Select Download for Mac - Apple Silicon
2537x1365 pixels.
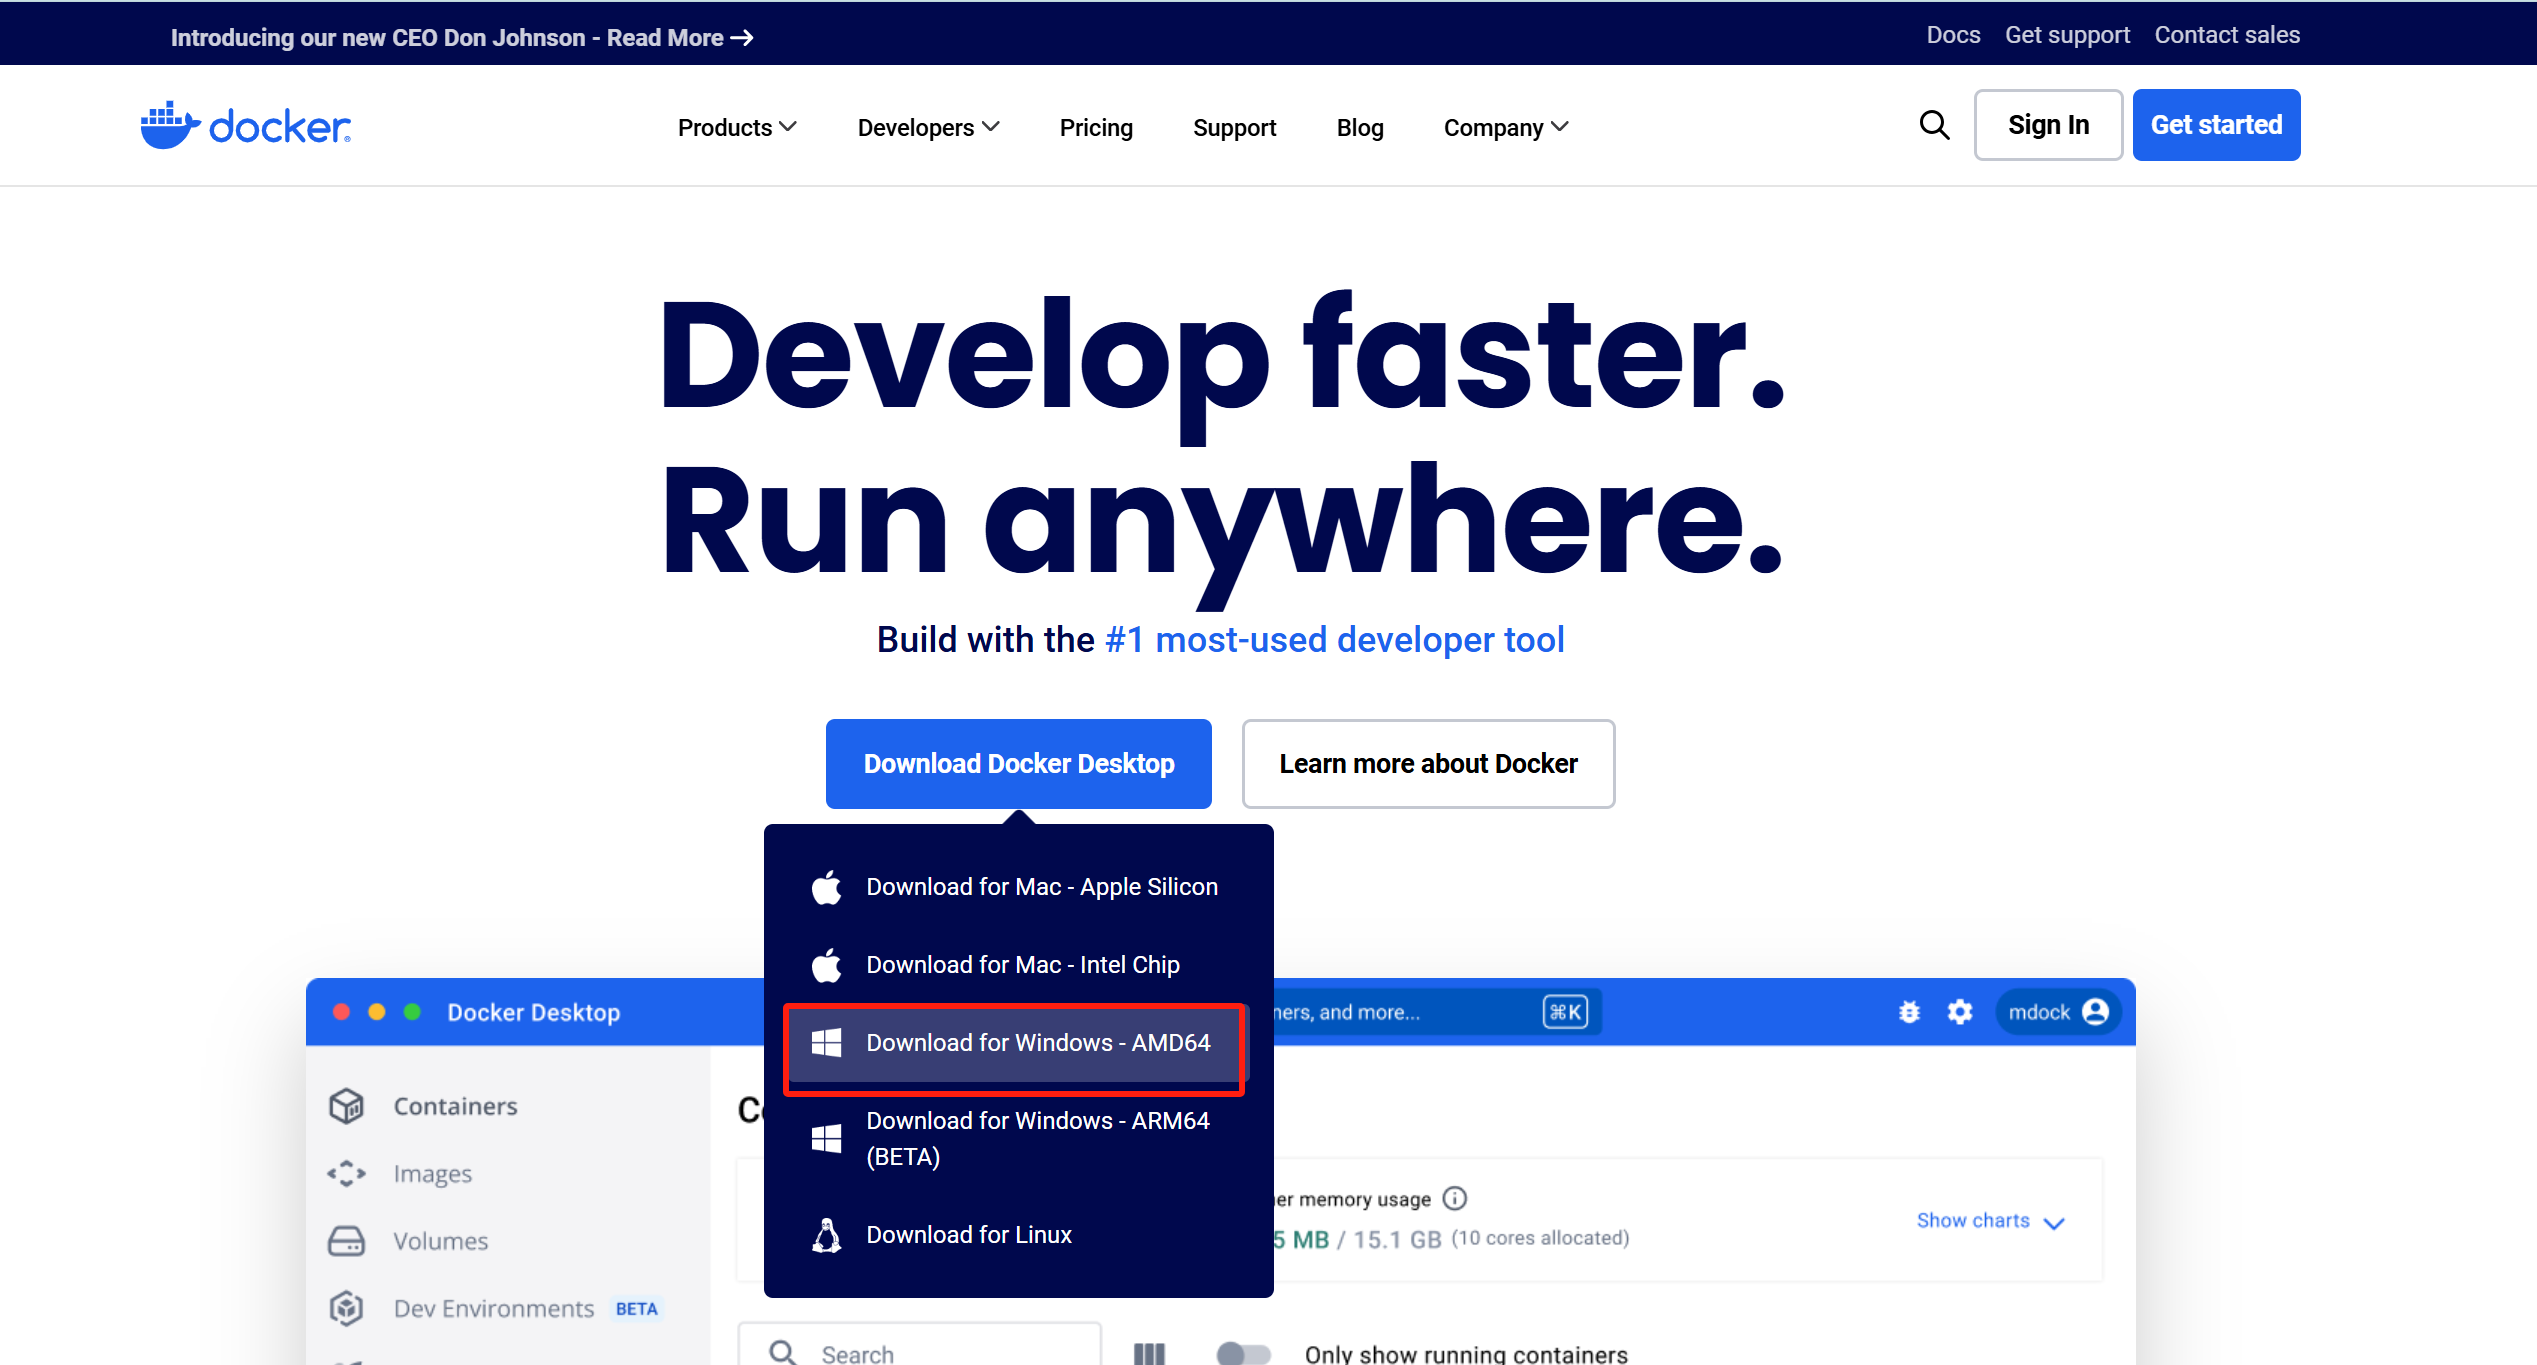tap(1041, 887)
